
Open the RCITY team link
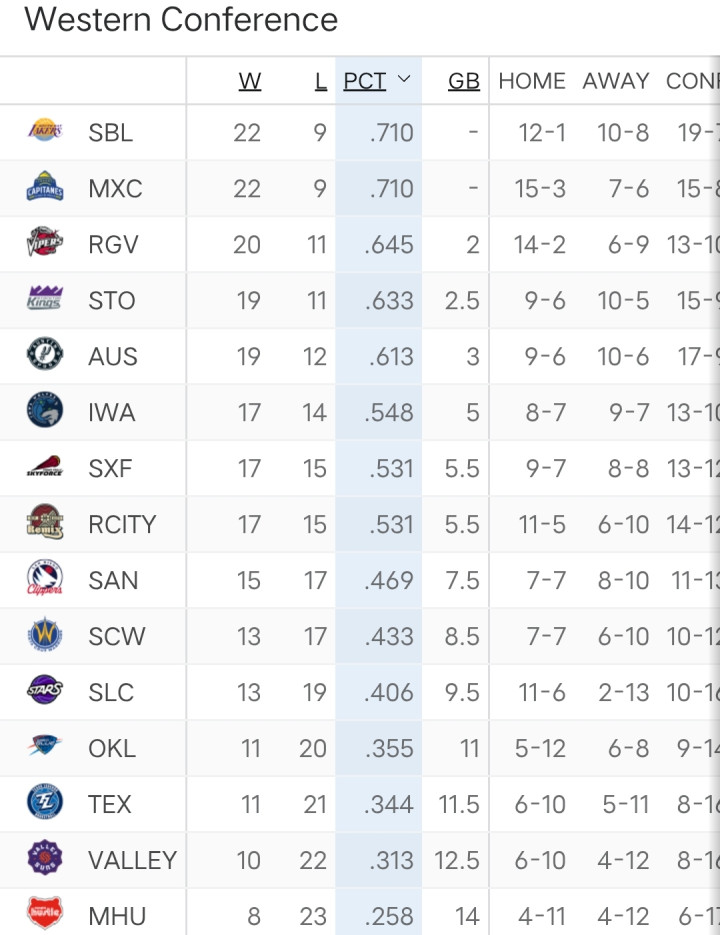pyautogui.click(x=121, y=524)
